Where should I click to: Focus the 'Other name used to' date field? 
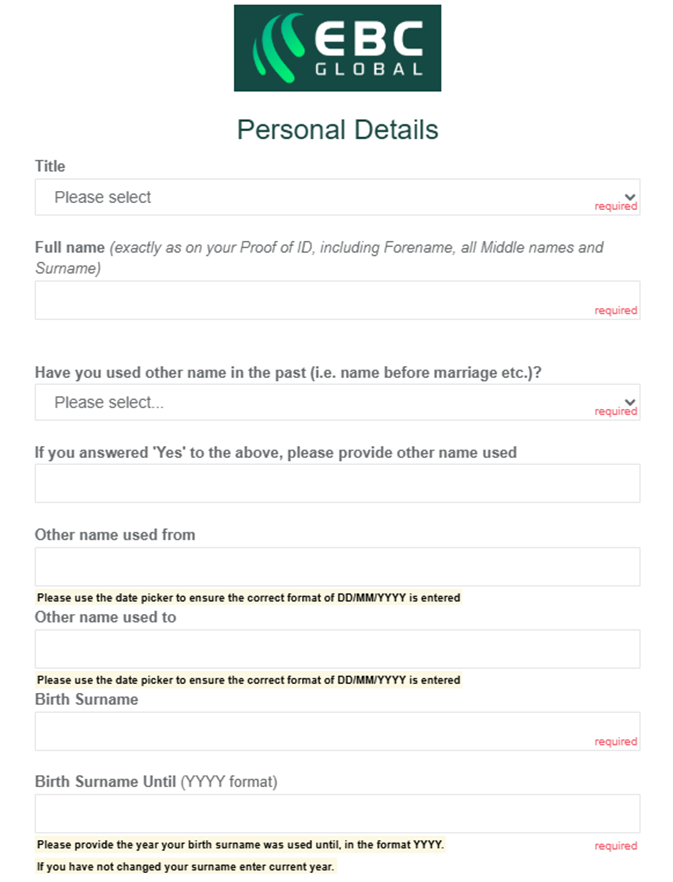(x=337, y=649)
